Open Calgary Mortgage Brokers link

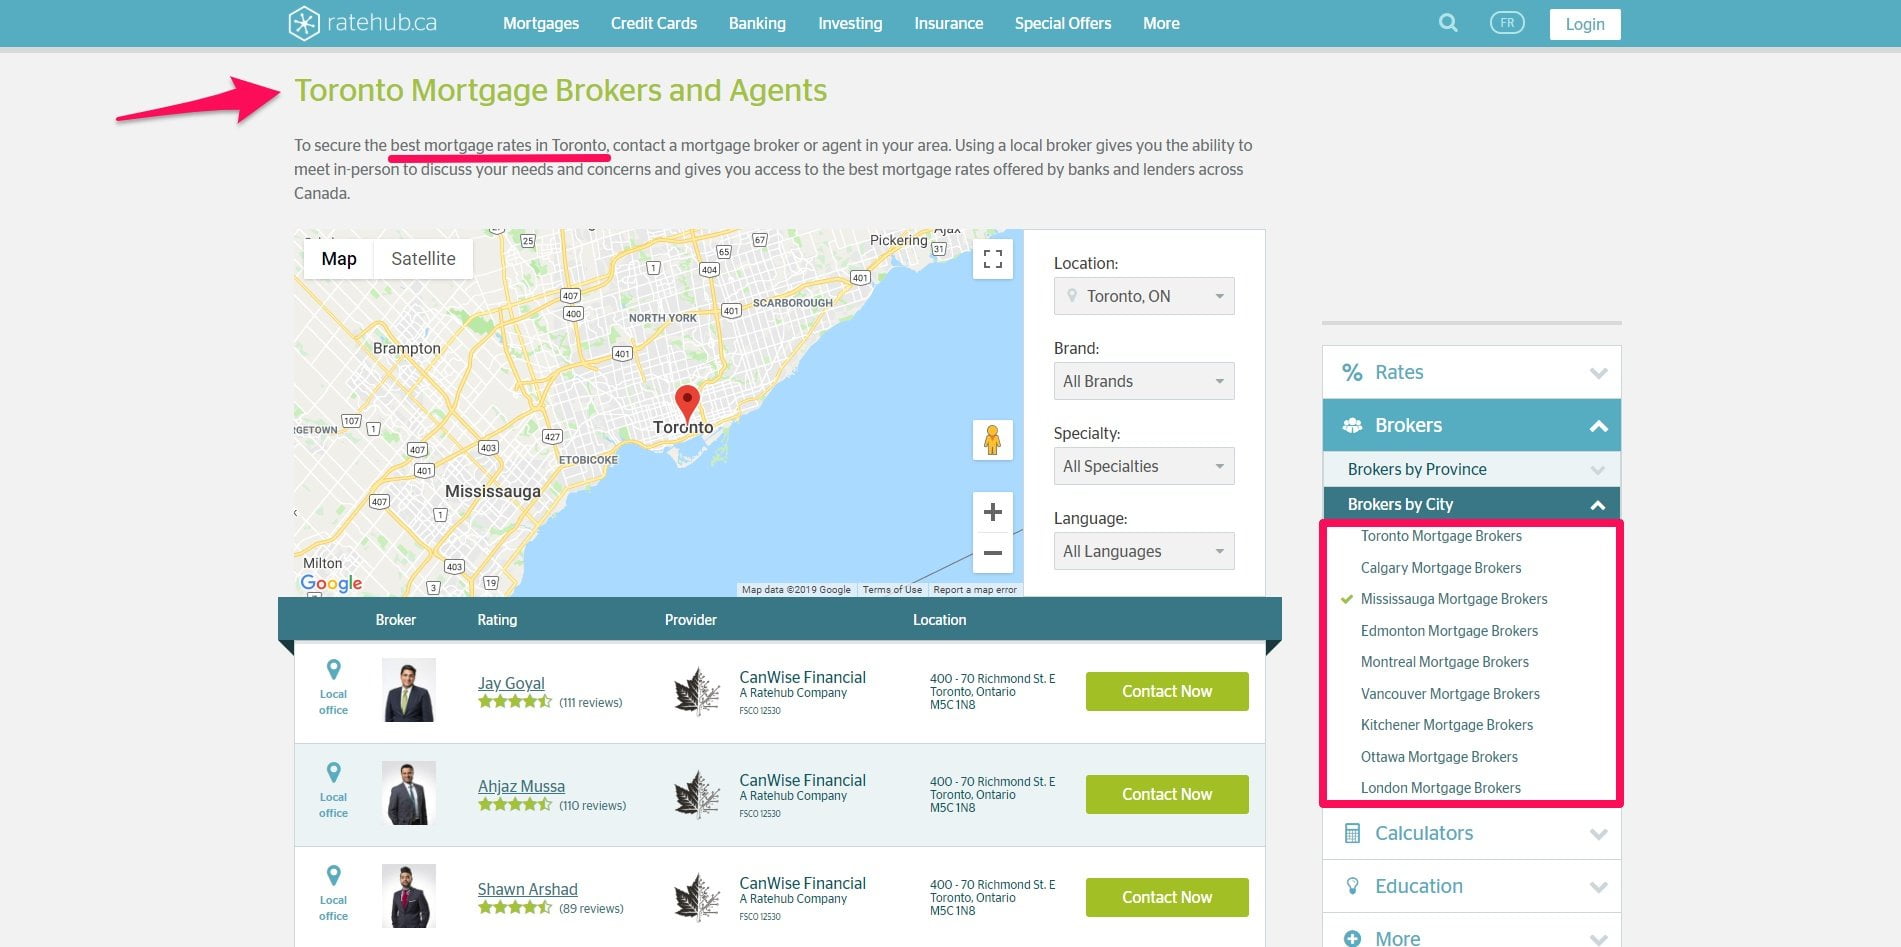pyautogui.click(x=1441, y=568)
